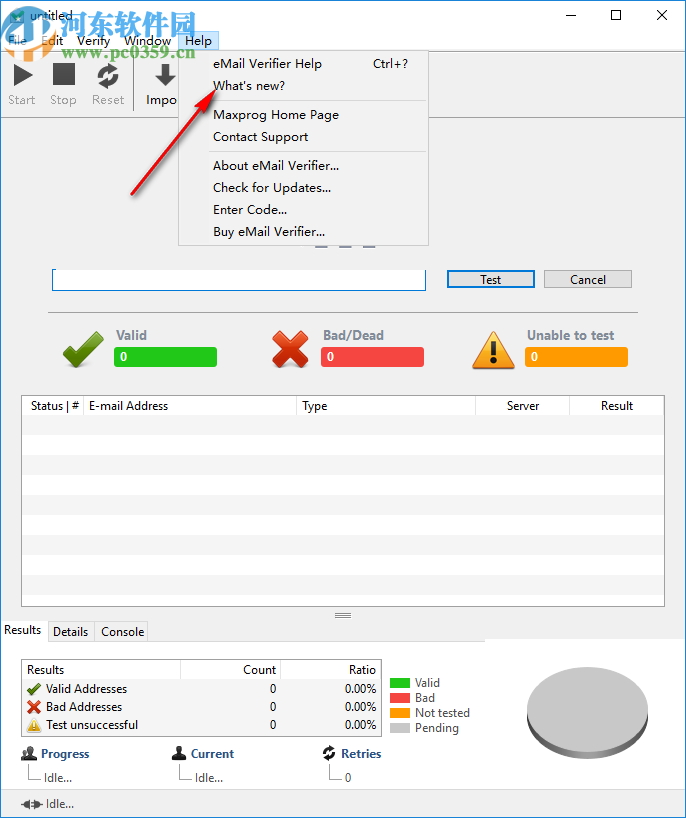
Task: Open the Edit menu
Action: click(52, 41)
